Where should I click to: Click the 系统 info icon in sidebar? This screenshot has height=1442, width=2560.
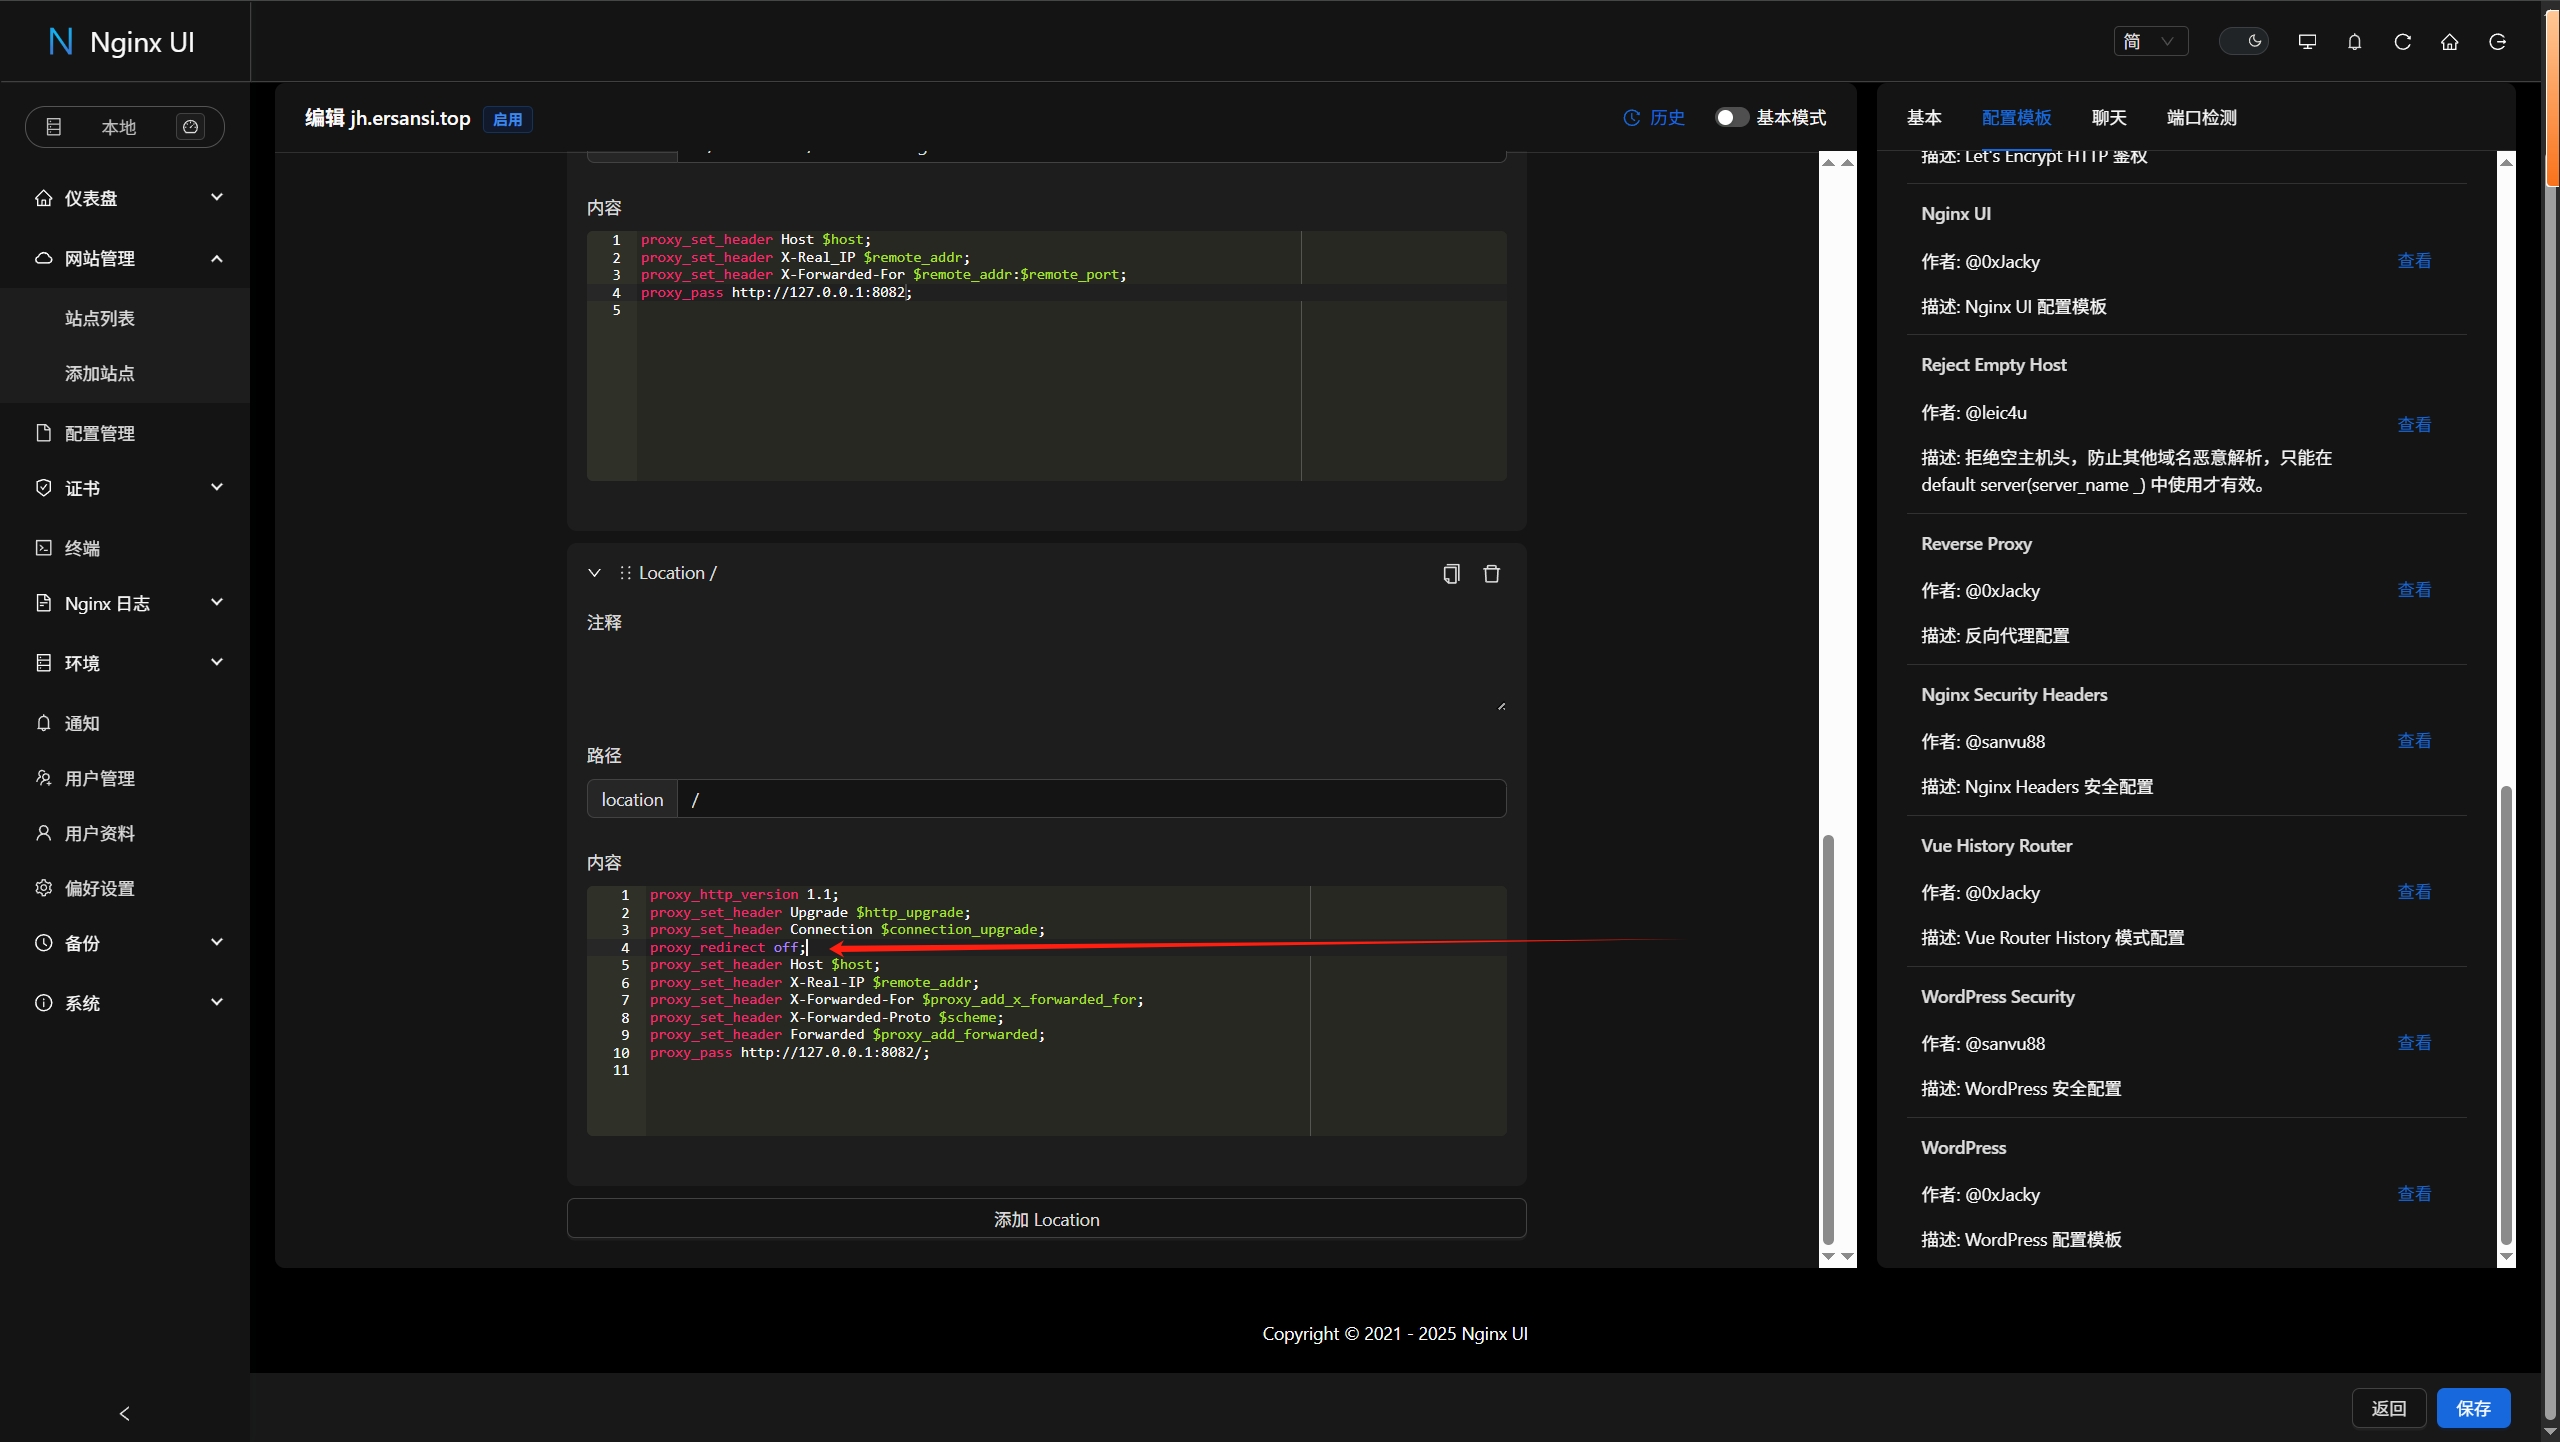43,1003
